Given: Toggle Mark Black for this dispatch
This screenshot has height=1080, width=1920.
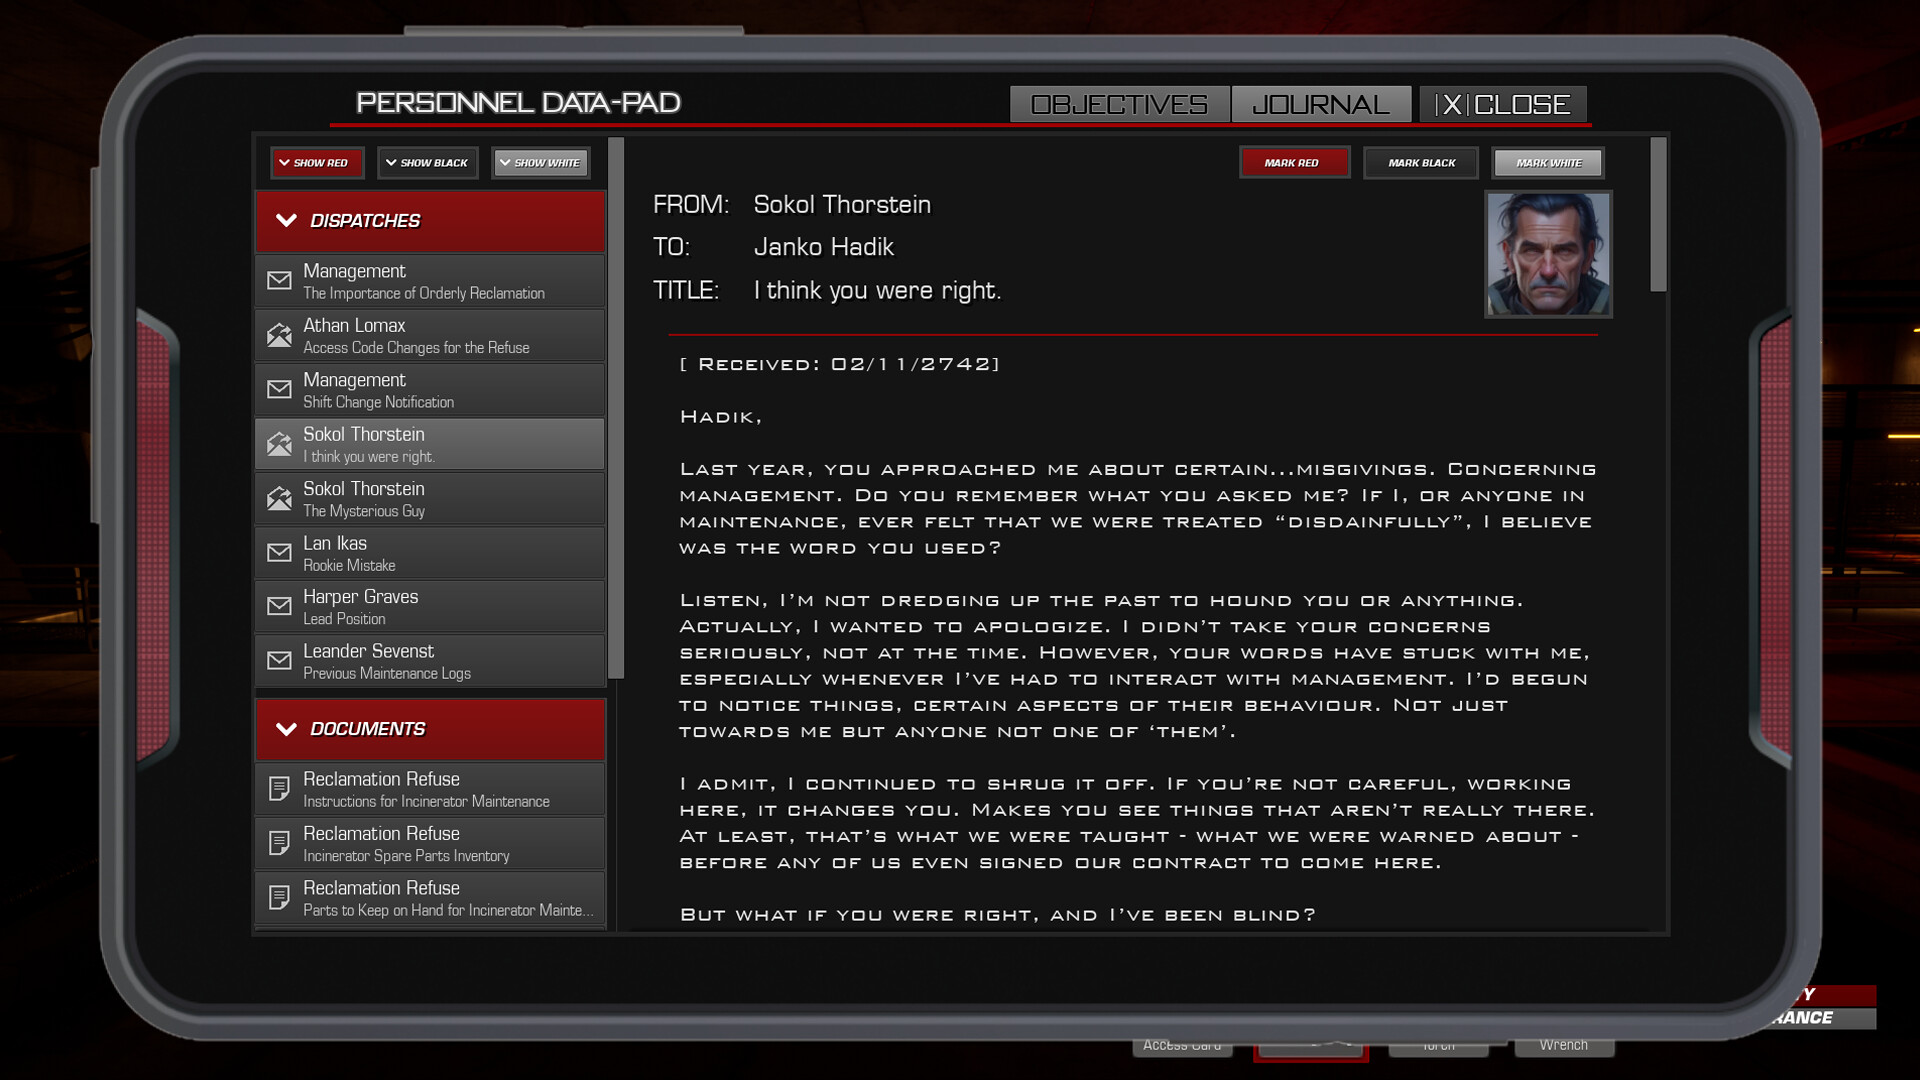Looking at the screenshot, I should click(1421, 162).
